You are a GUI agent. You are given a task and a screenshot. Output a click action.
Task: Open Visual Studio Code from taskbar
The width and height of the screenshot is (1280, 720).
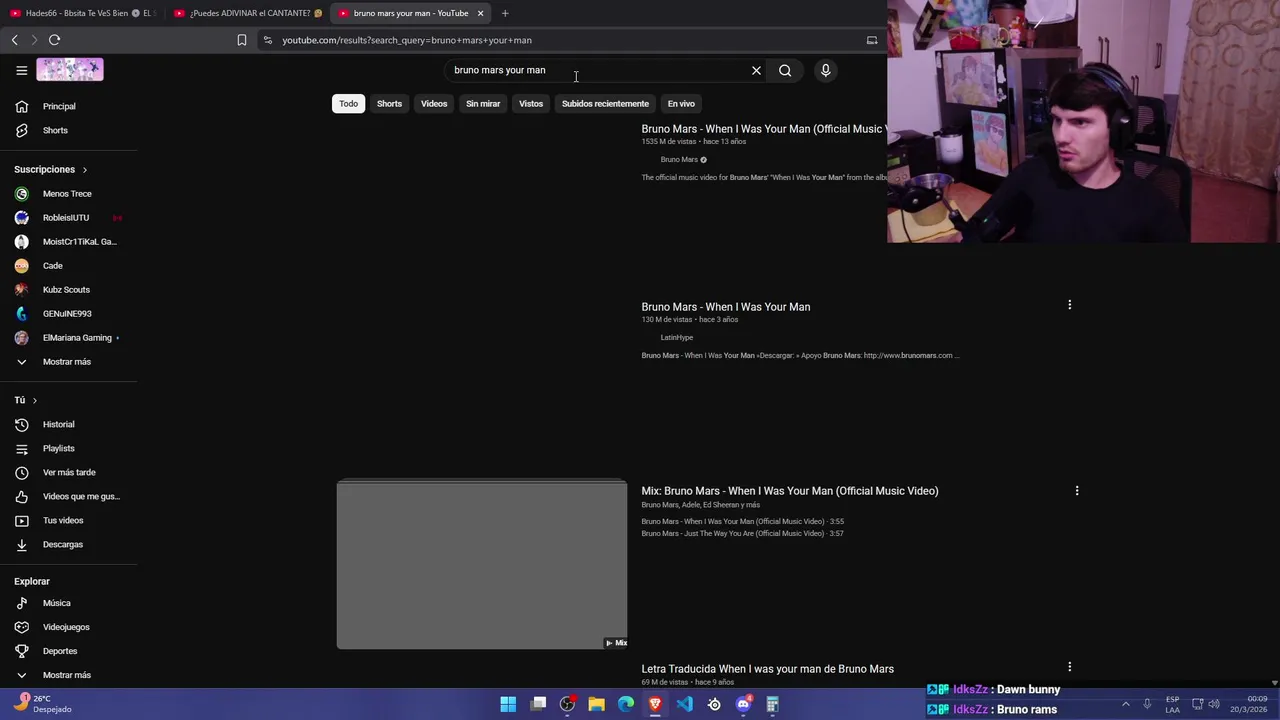[684, 704]
